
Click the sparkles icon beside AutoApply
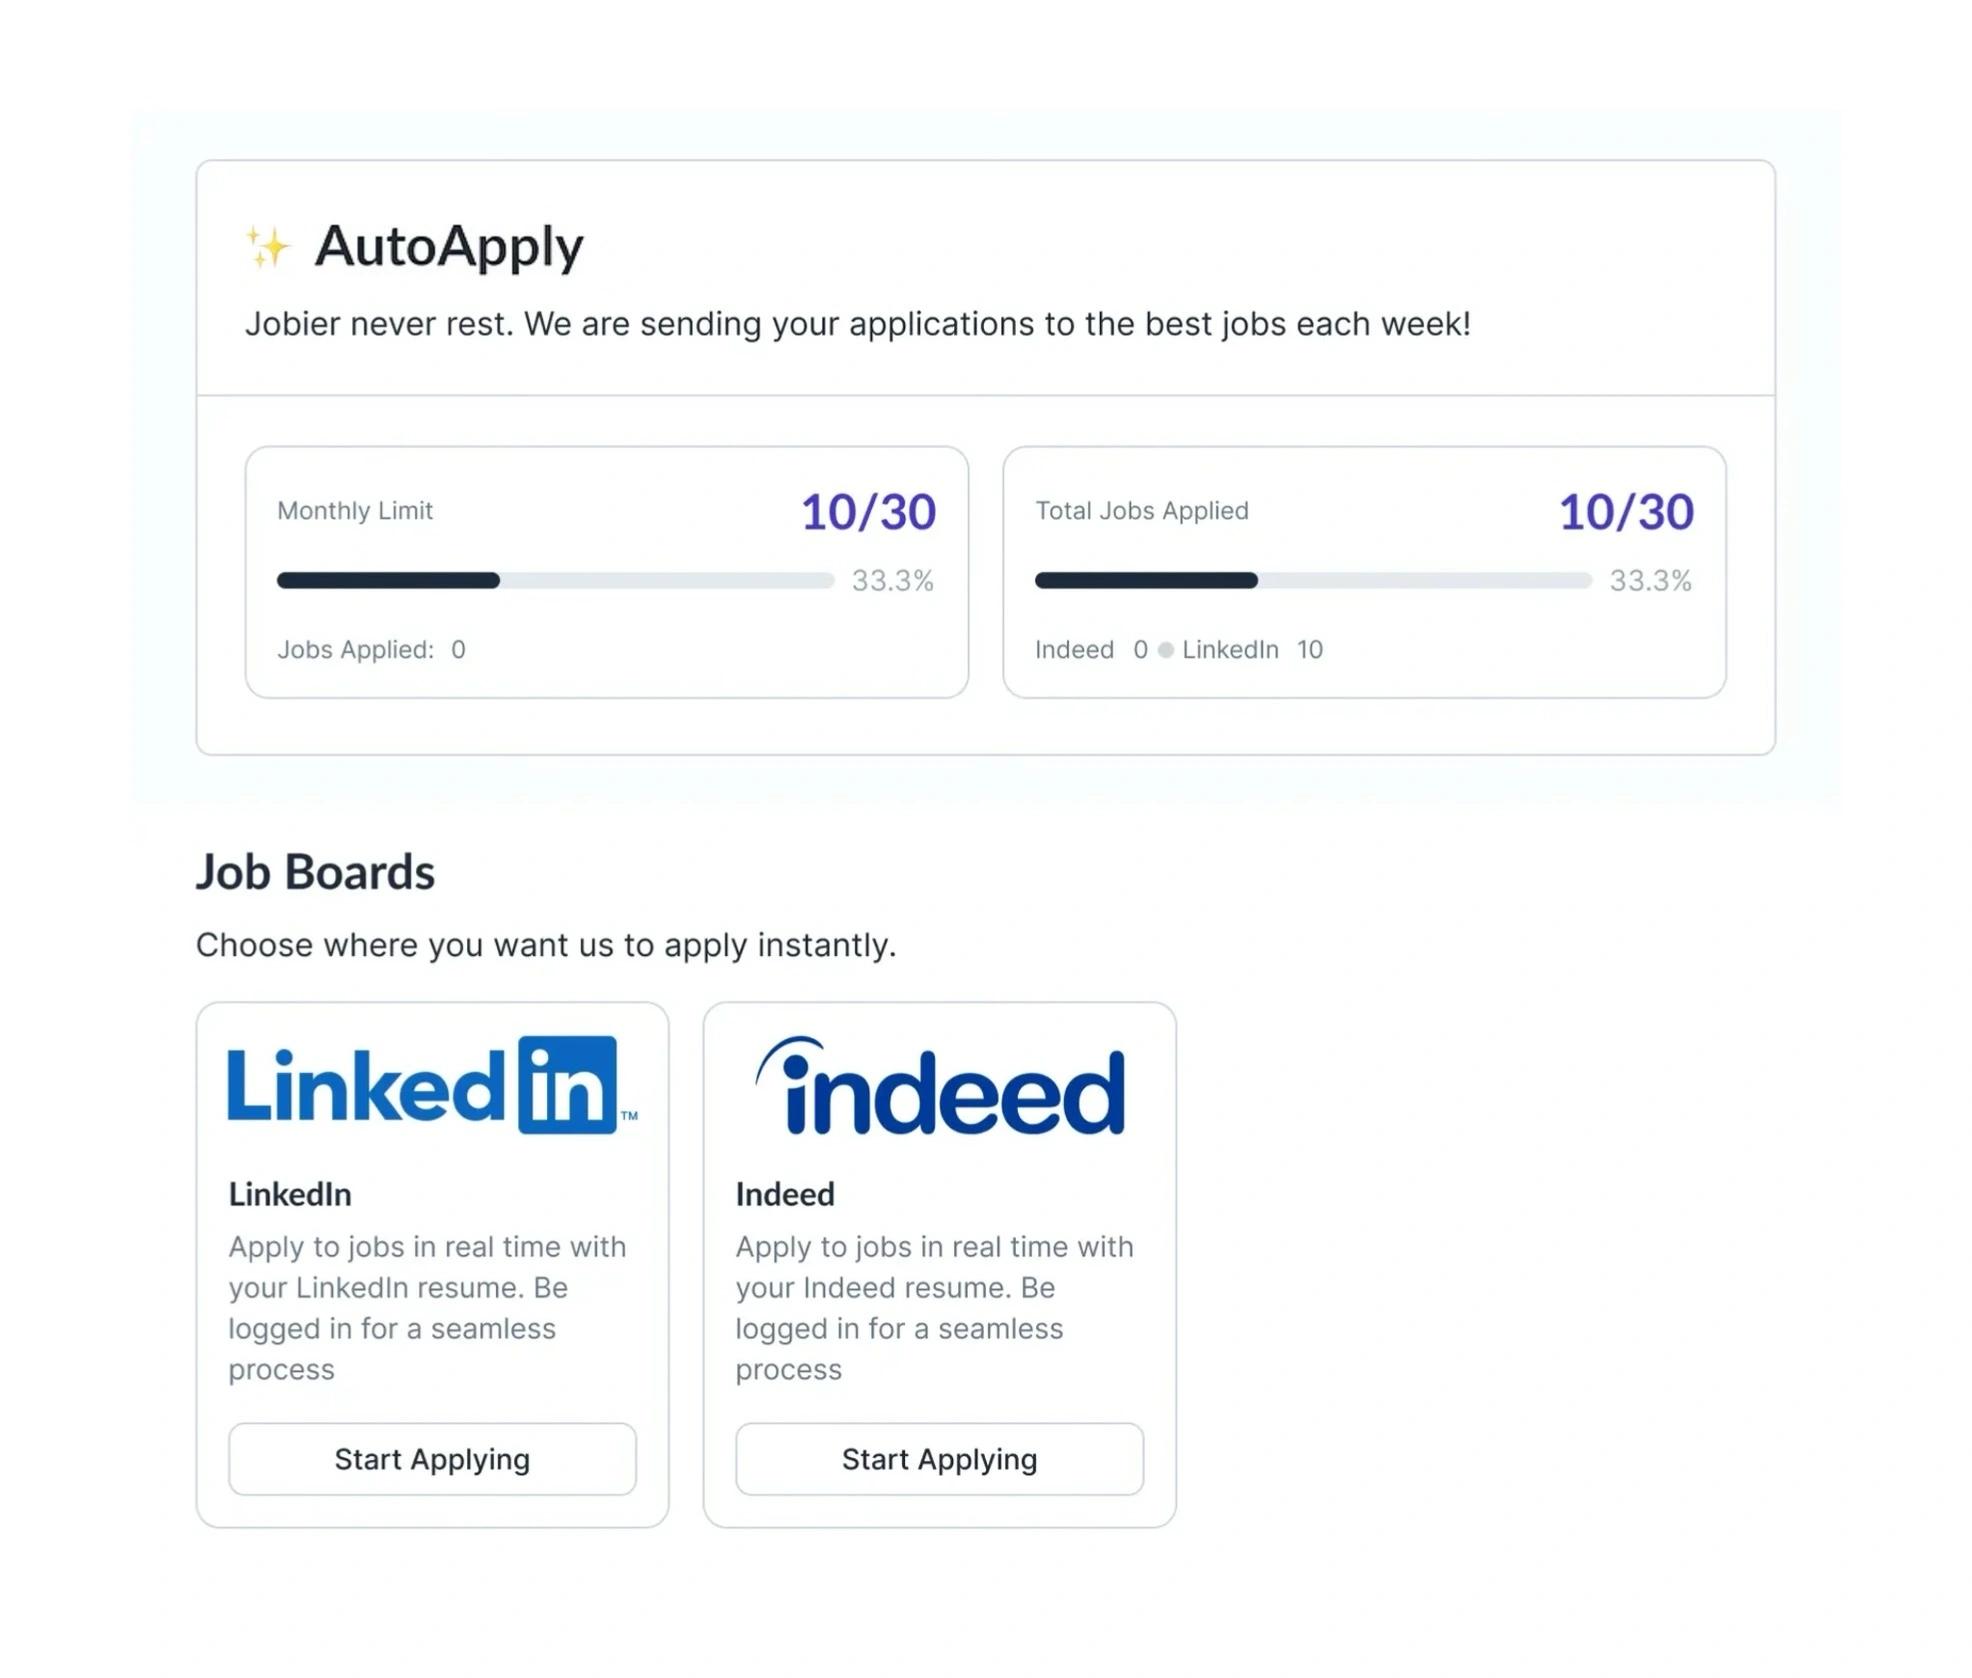(267, 245)
